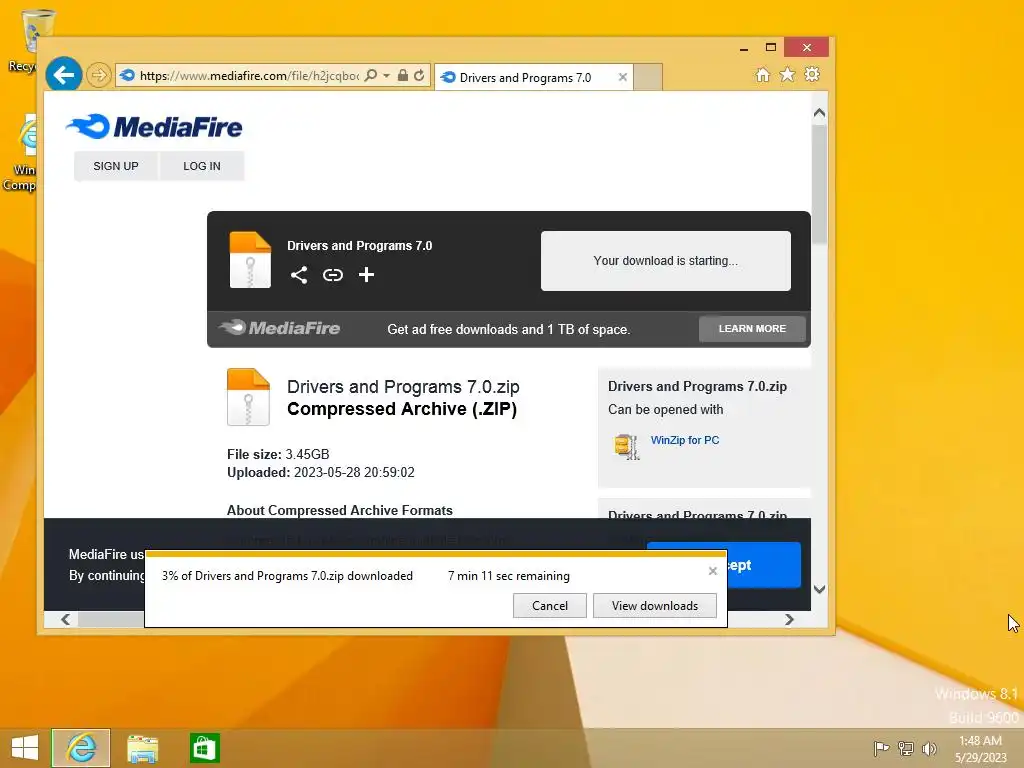Click the horizontal scroll left arrow
The width and height of the screenshot is (1024, 768).
point(65,619)
